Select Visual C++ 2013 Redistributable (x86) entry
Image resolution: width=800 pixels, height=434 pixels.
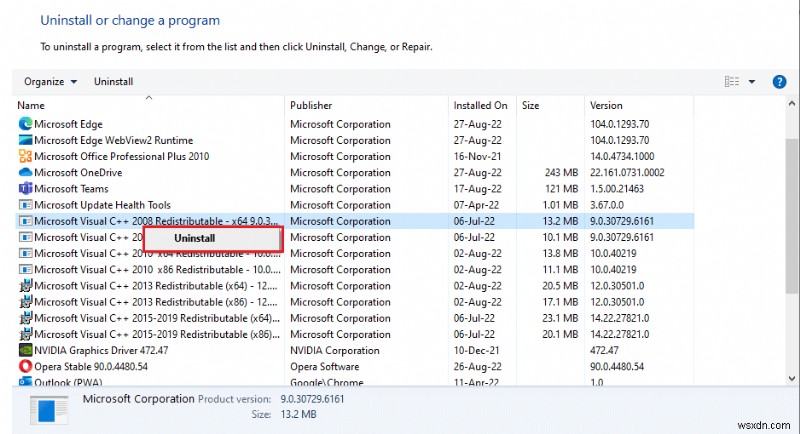pyautogui.click(x=156, y=302)
